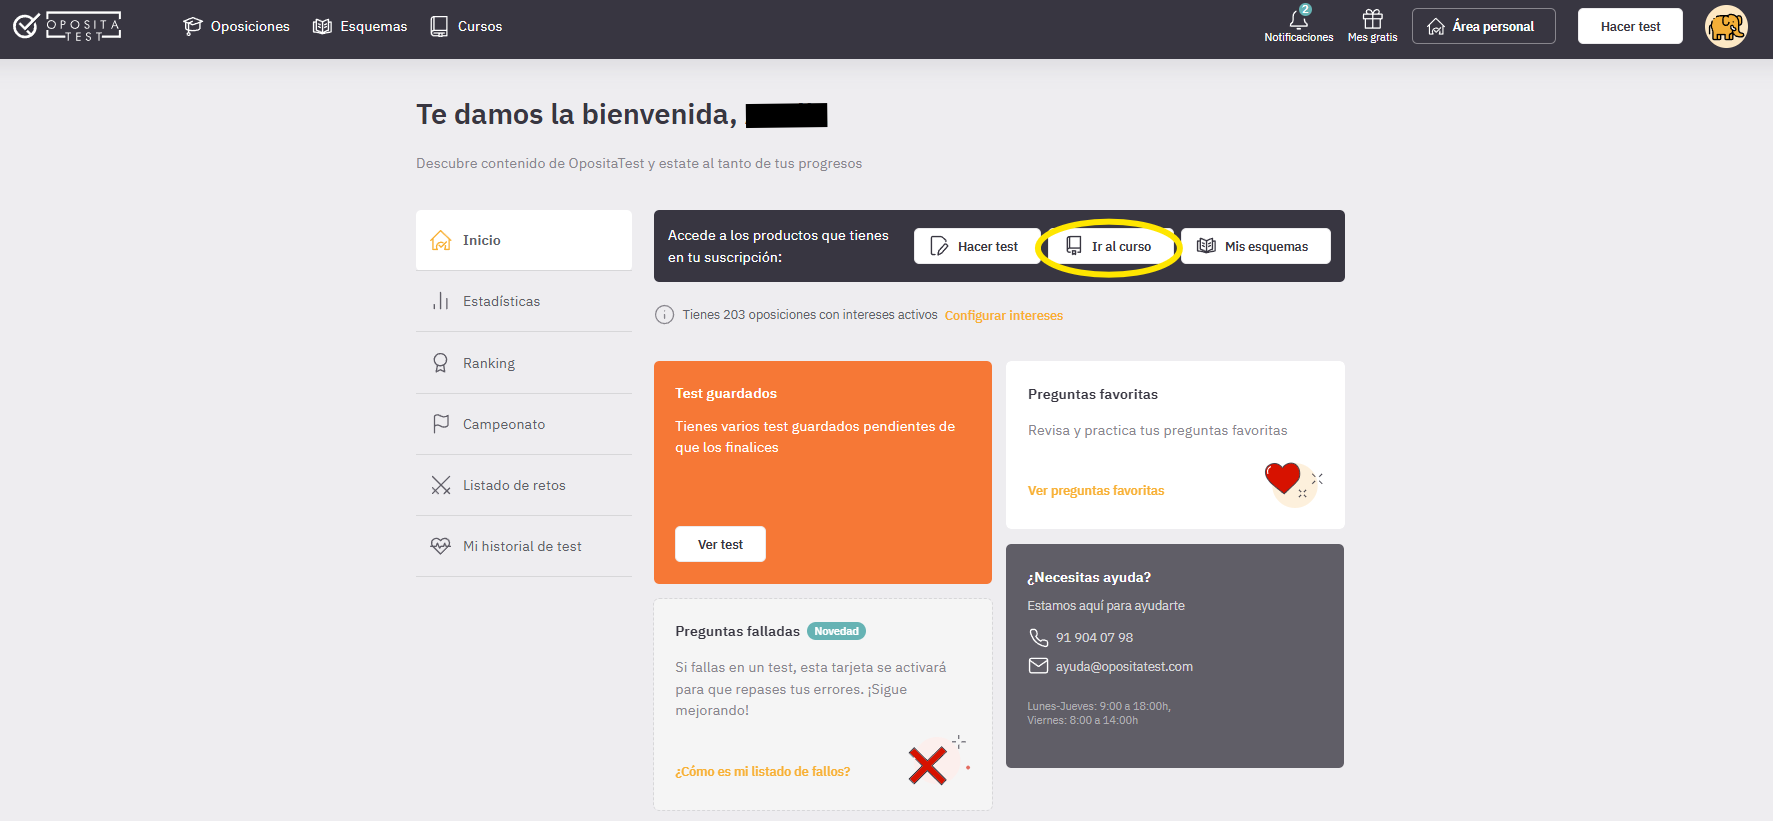This screenshot has width=1773, height=821.
Task: Click the red X failed-questions icon
Action: click(x=927, y=766)
